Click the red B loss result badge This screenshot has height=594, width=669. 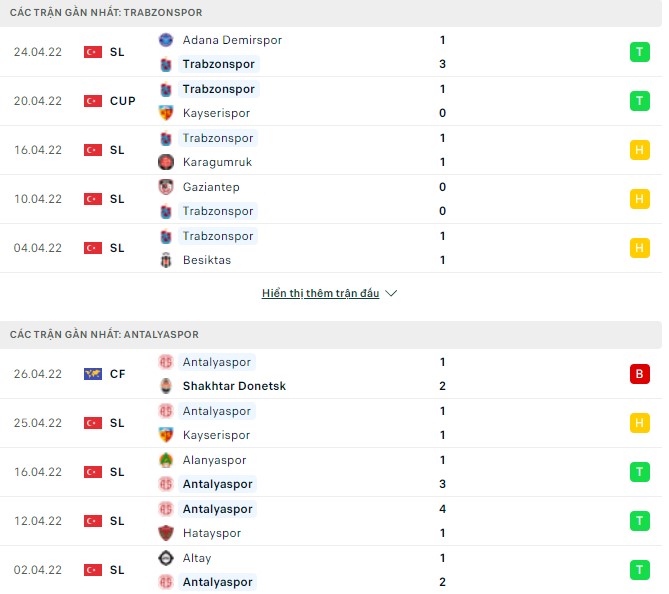coord(640,374)
